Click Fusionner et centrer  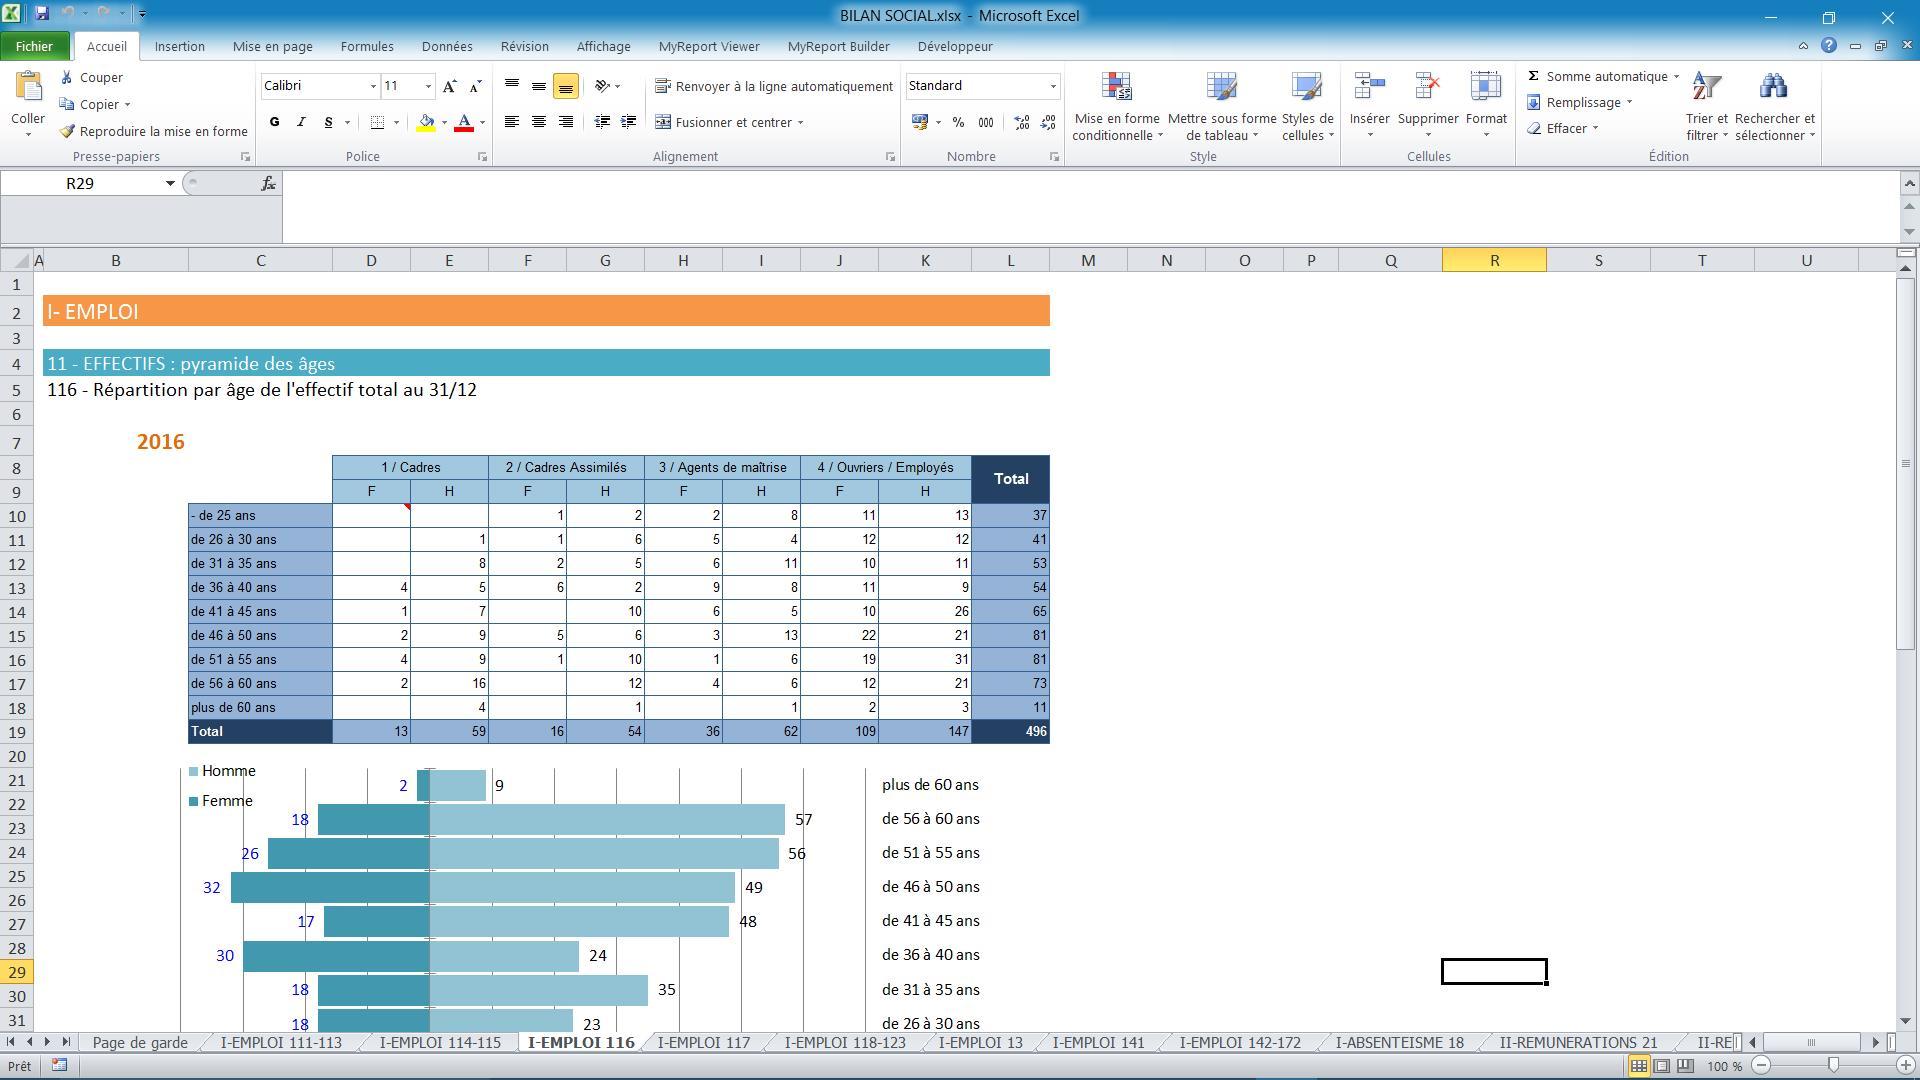coord(724,122)
